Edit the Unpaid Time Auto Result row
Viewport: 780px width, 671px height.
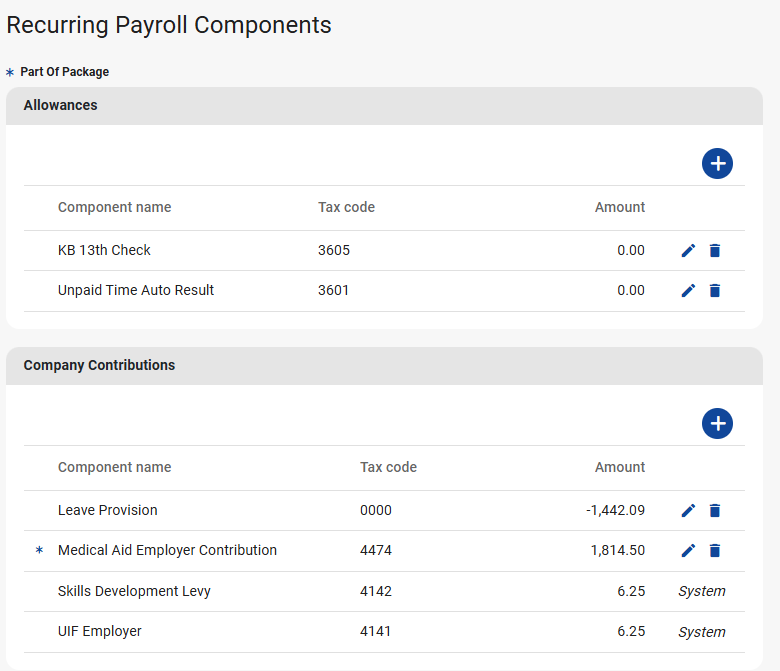pyautogui.click(x=688, y=290)
